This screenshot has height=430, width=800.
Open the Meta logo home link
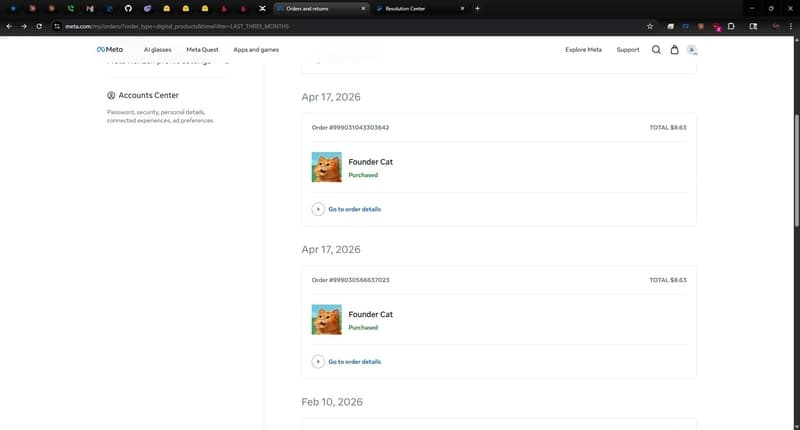pos(110,49)
